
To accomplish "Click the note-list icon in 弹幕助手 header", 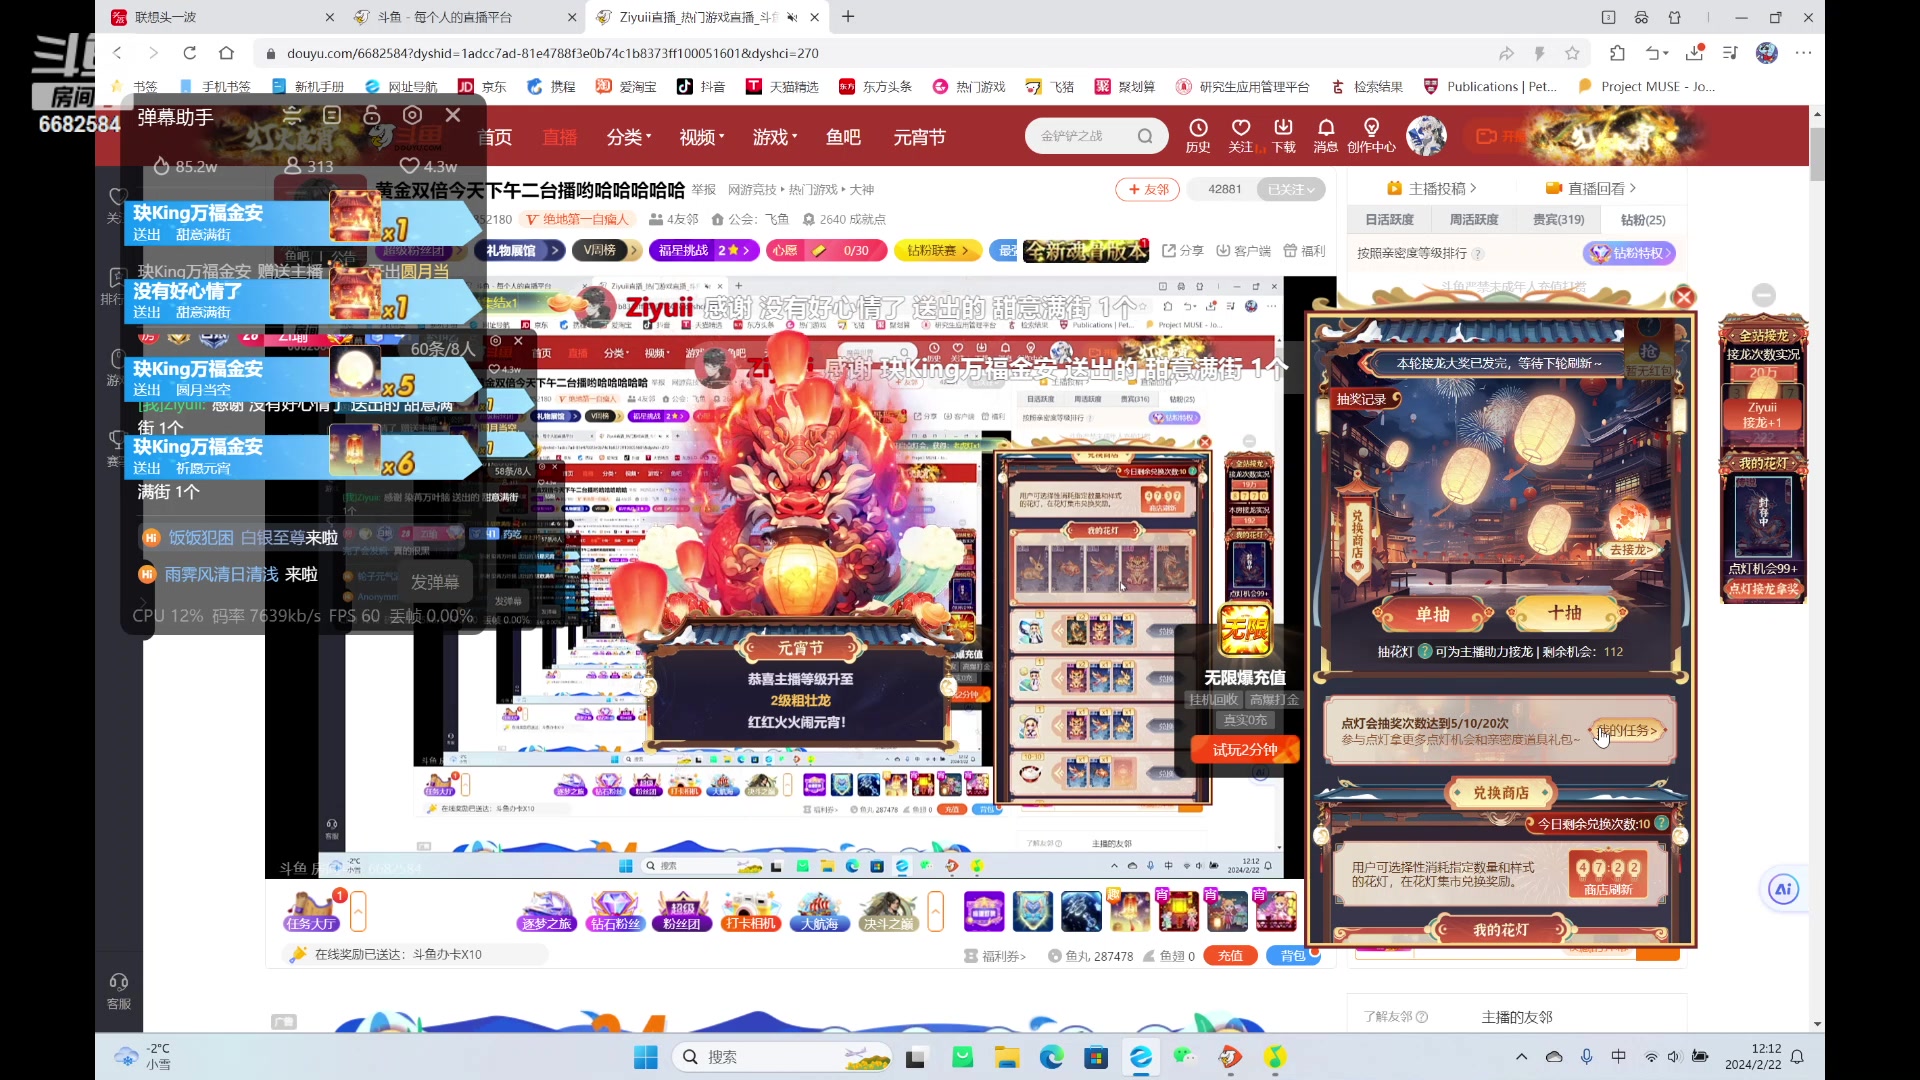I will click(332, 116).
